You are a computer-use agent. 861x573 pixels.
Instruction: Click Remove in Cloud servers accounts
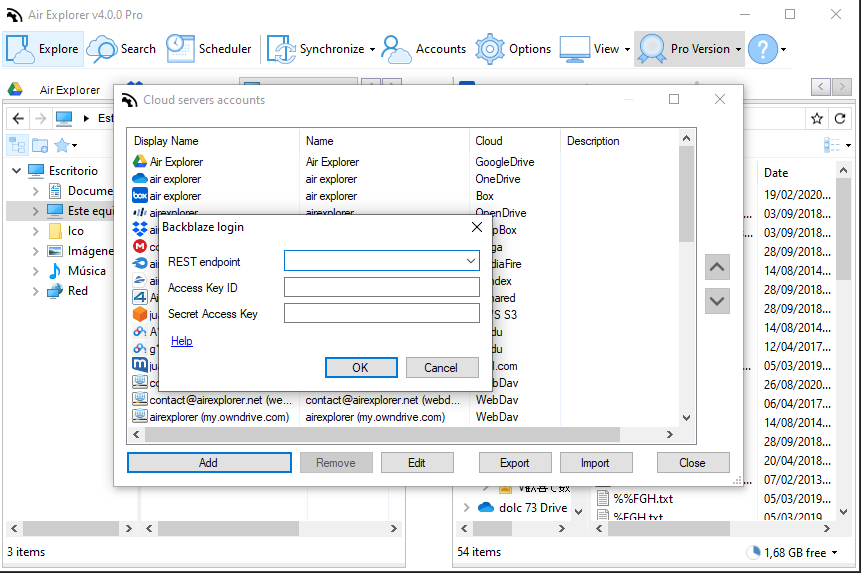coord(336,463)
